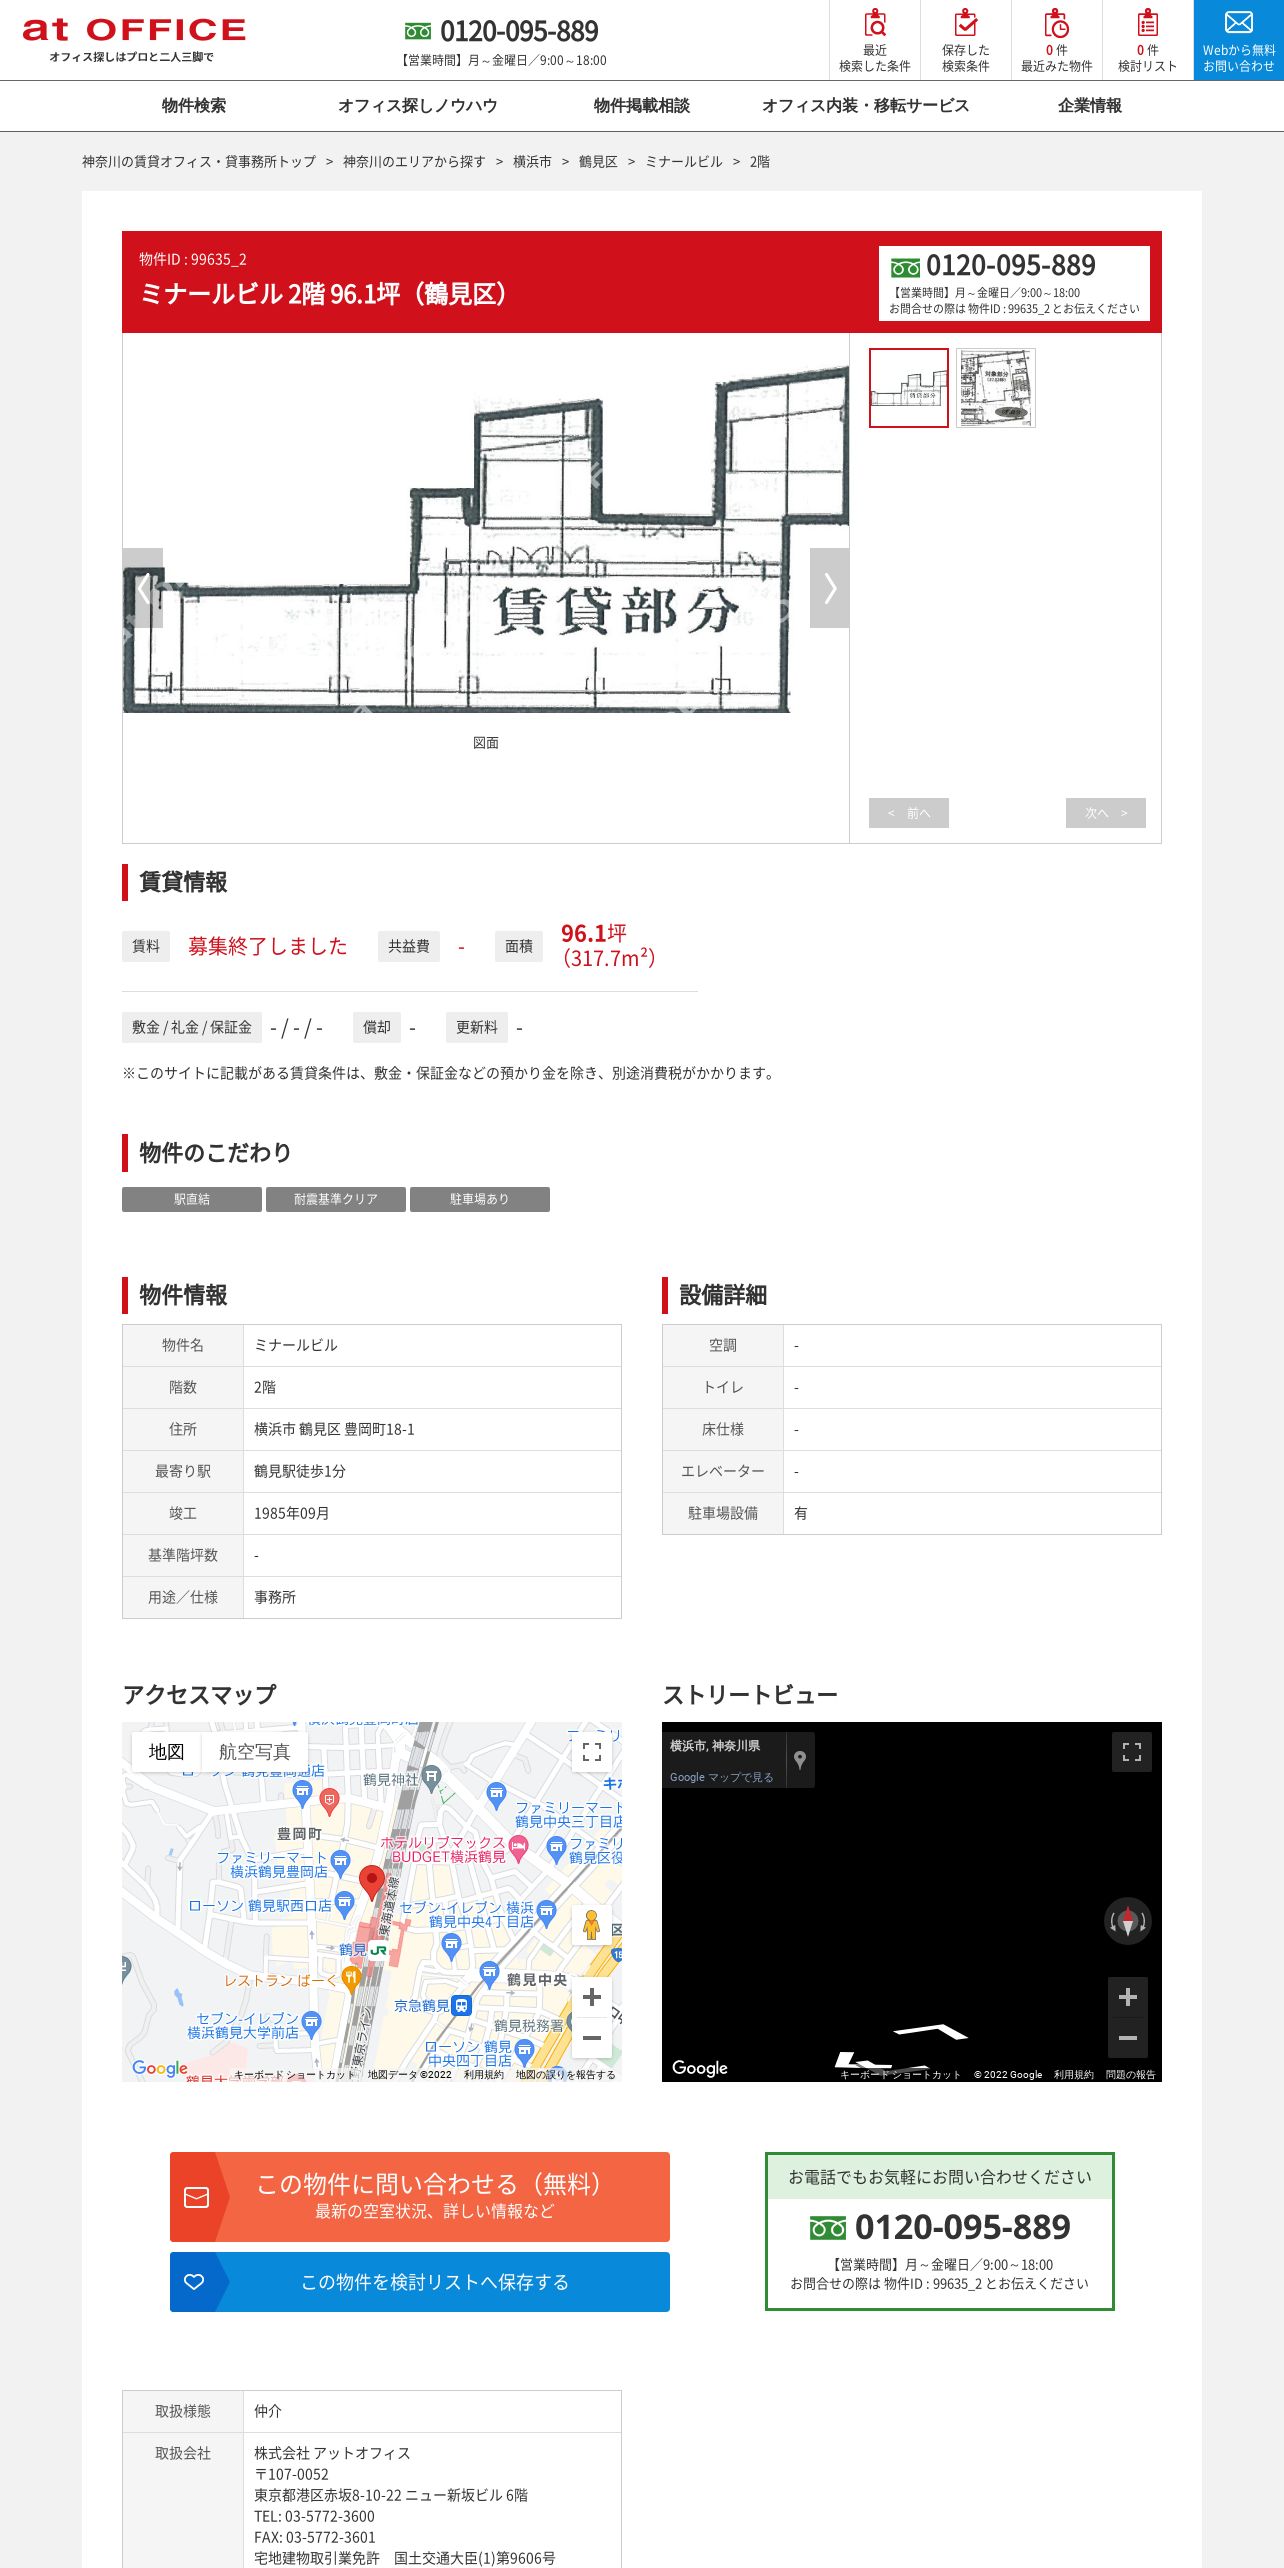Viewport: 1284px width, 2568px height.
Task: Show next floor plan image arrow
Action: [829, 588]
